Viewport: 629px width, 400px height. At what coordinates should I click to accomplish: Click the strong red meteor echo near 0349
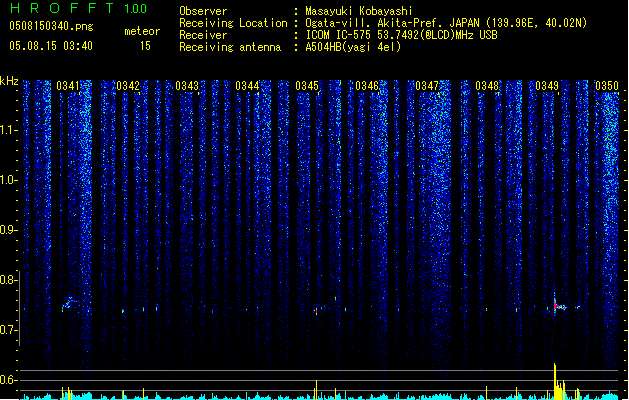coord(558,306)
